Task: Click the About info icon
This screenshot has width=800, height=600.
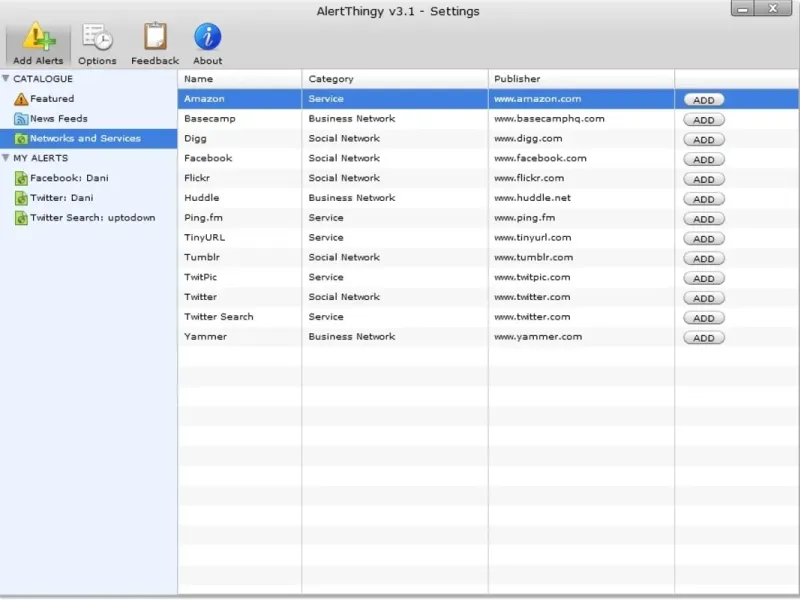Action: pyautogui.click(x=207, y=38)
